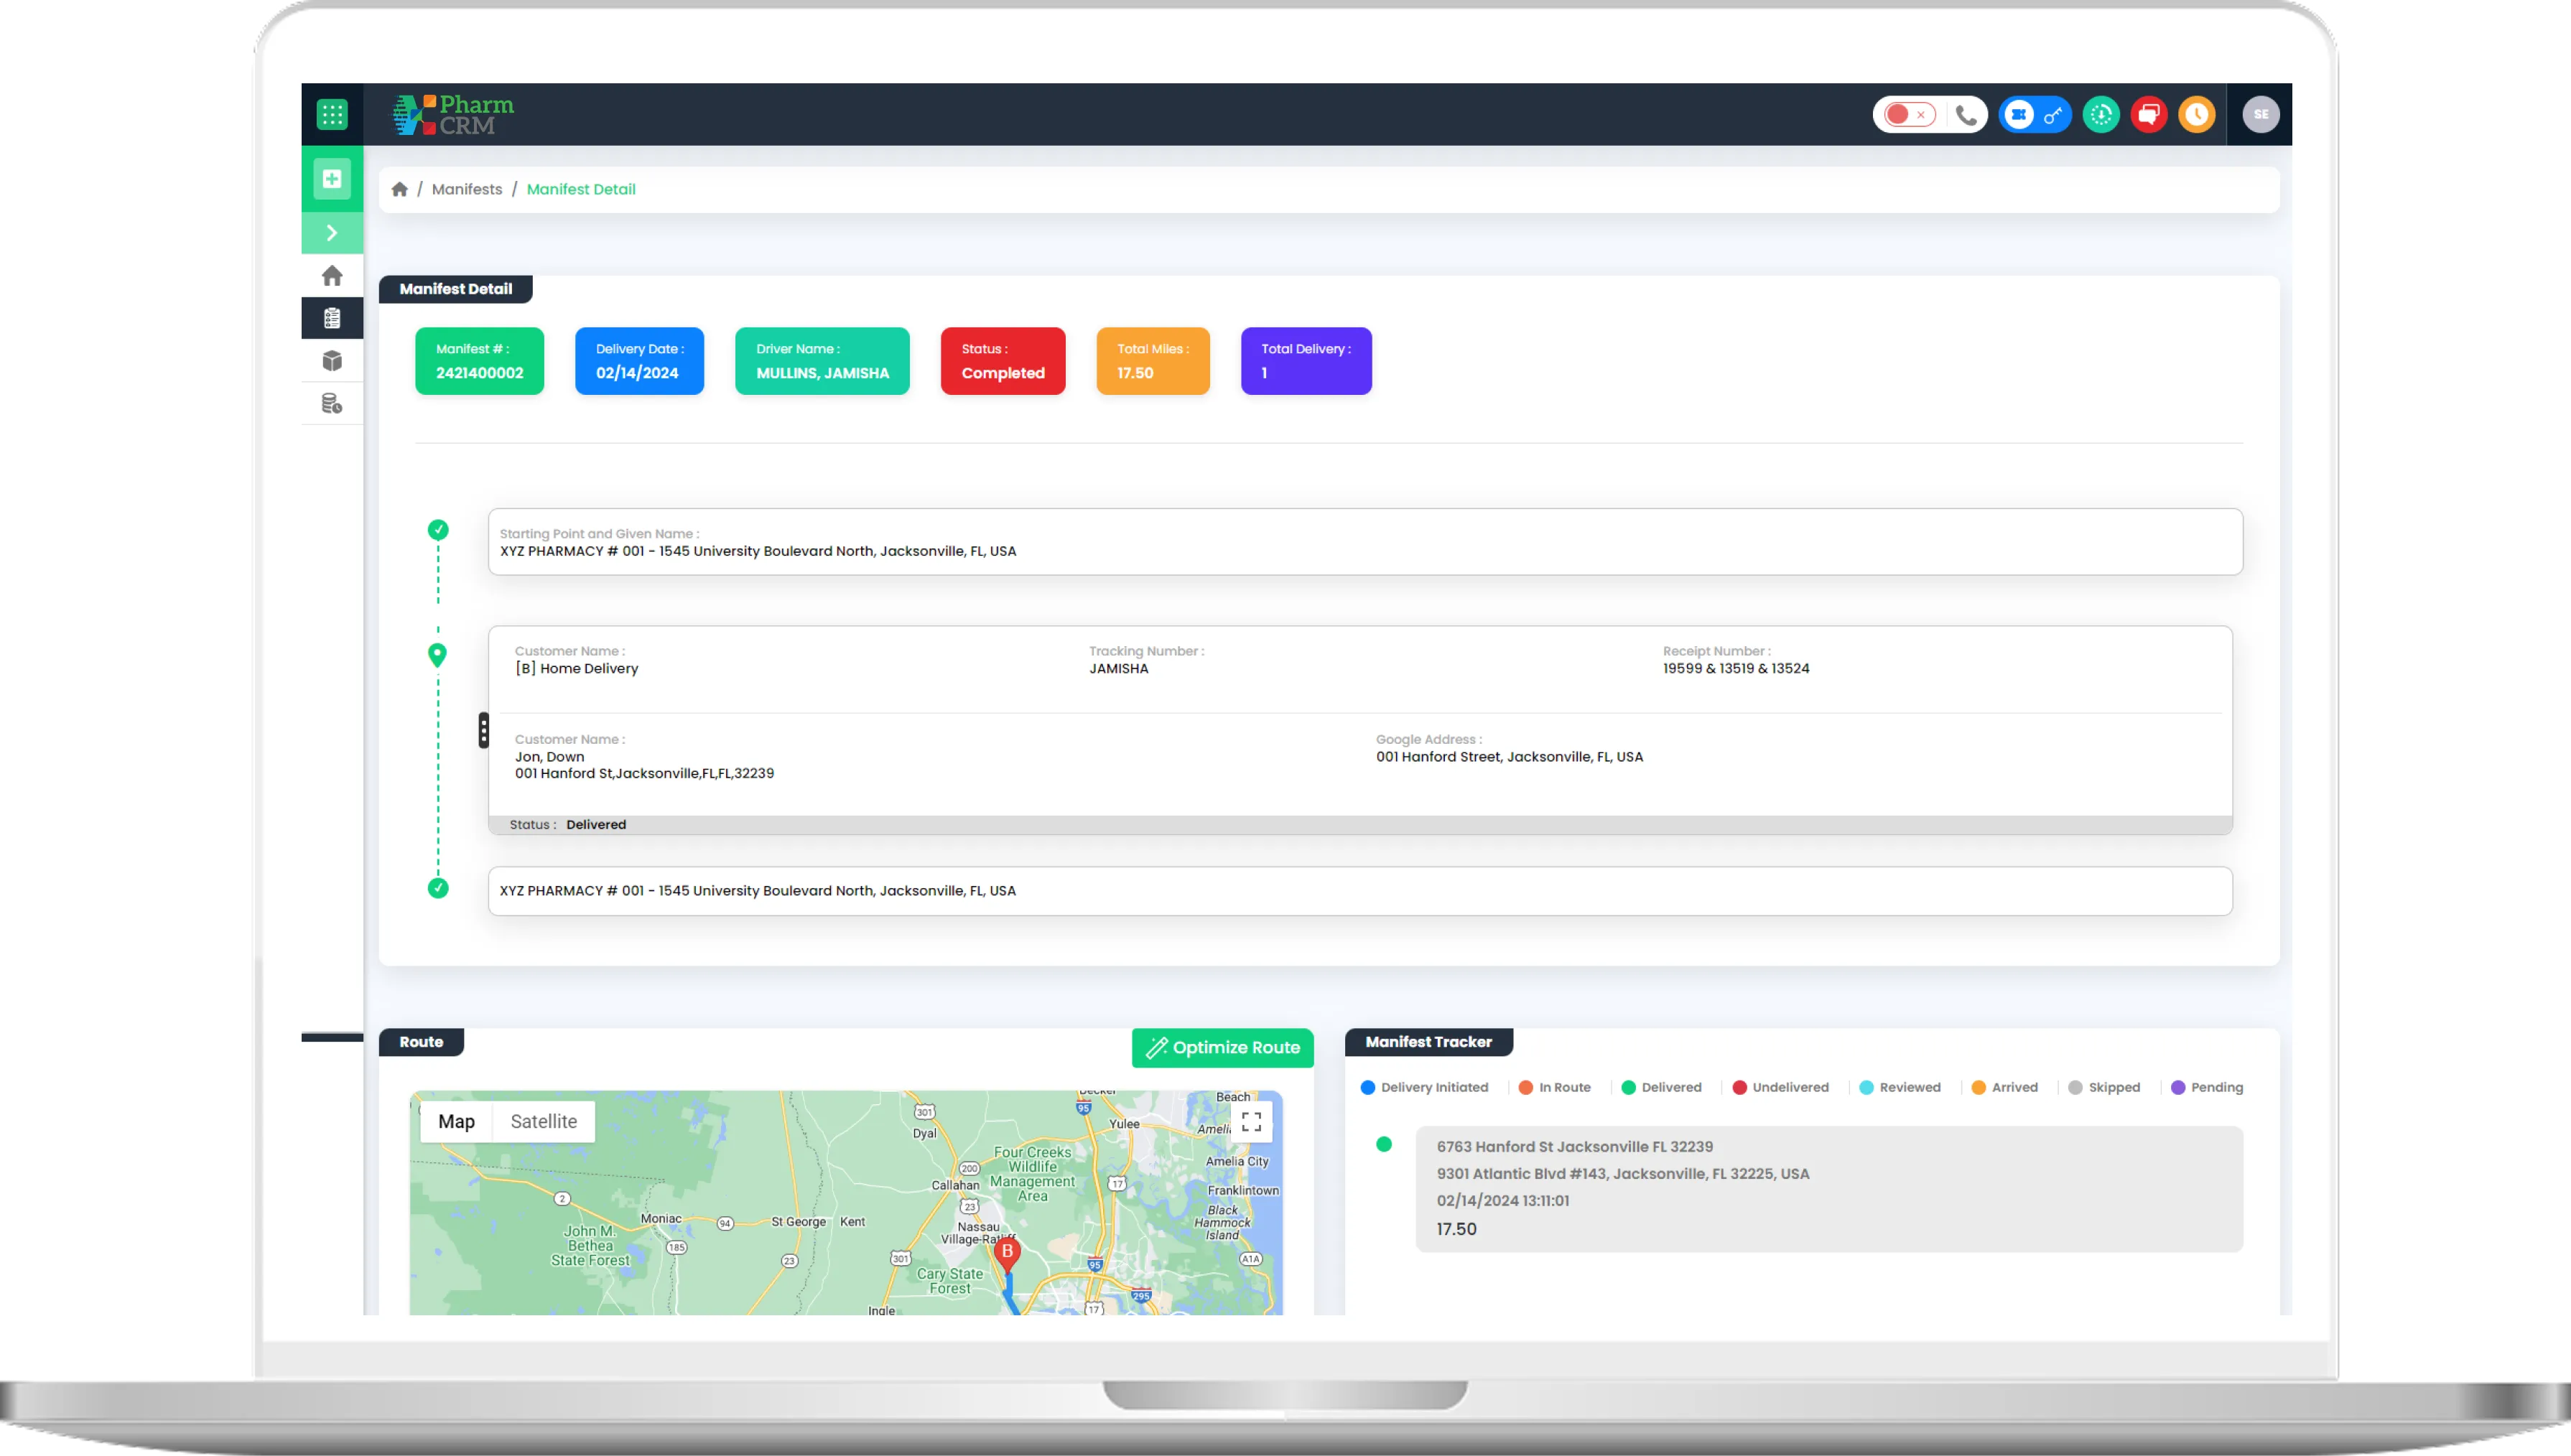Click the phone icon in the top bar
The width and height of the screenshot is (2571, 1456).
[1965, 115]
